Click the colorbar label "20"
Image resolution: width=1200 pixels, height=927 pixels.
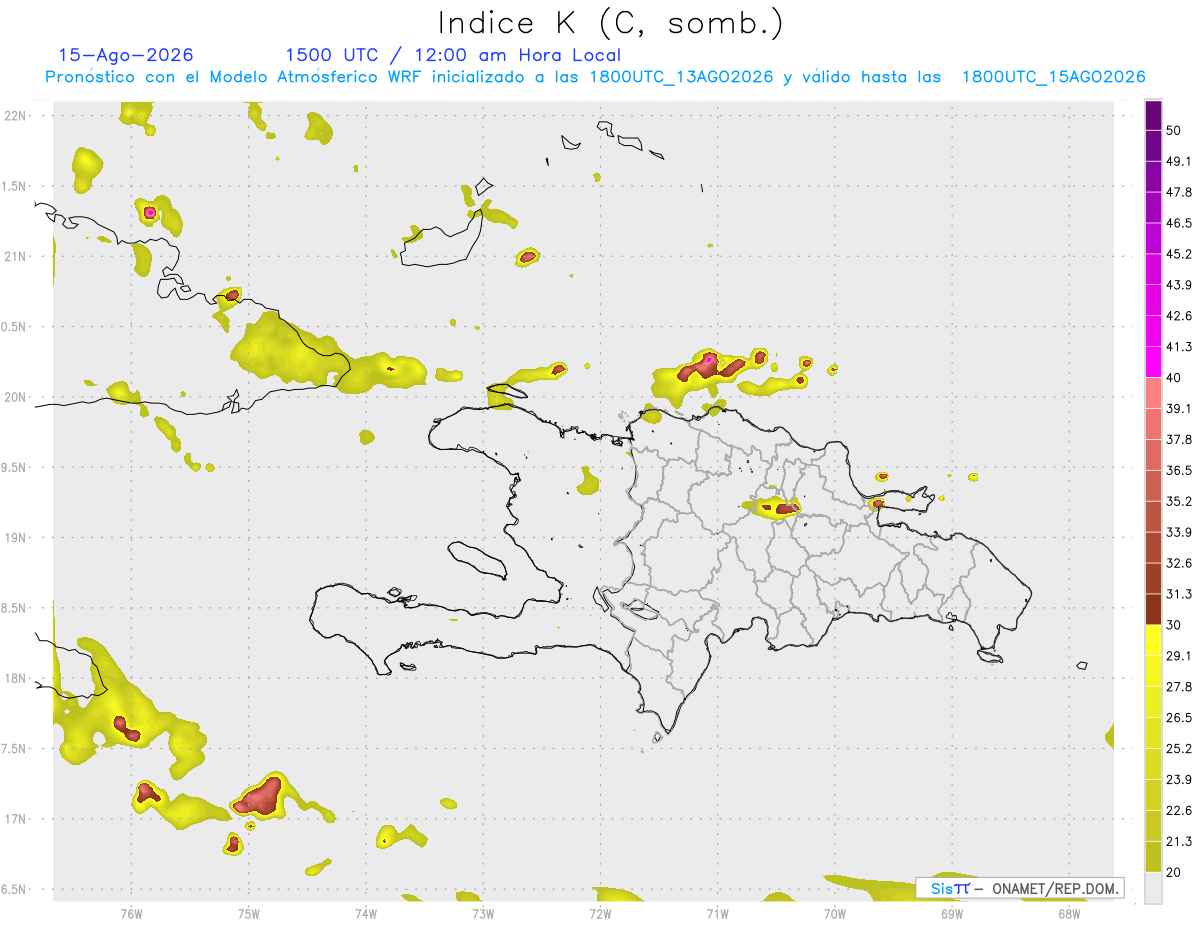click(1173, 872)
